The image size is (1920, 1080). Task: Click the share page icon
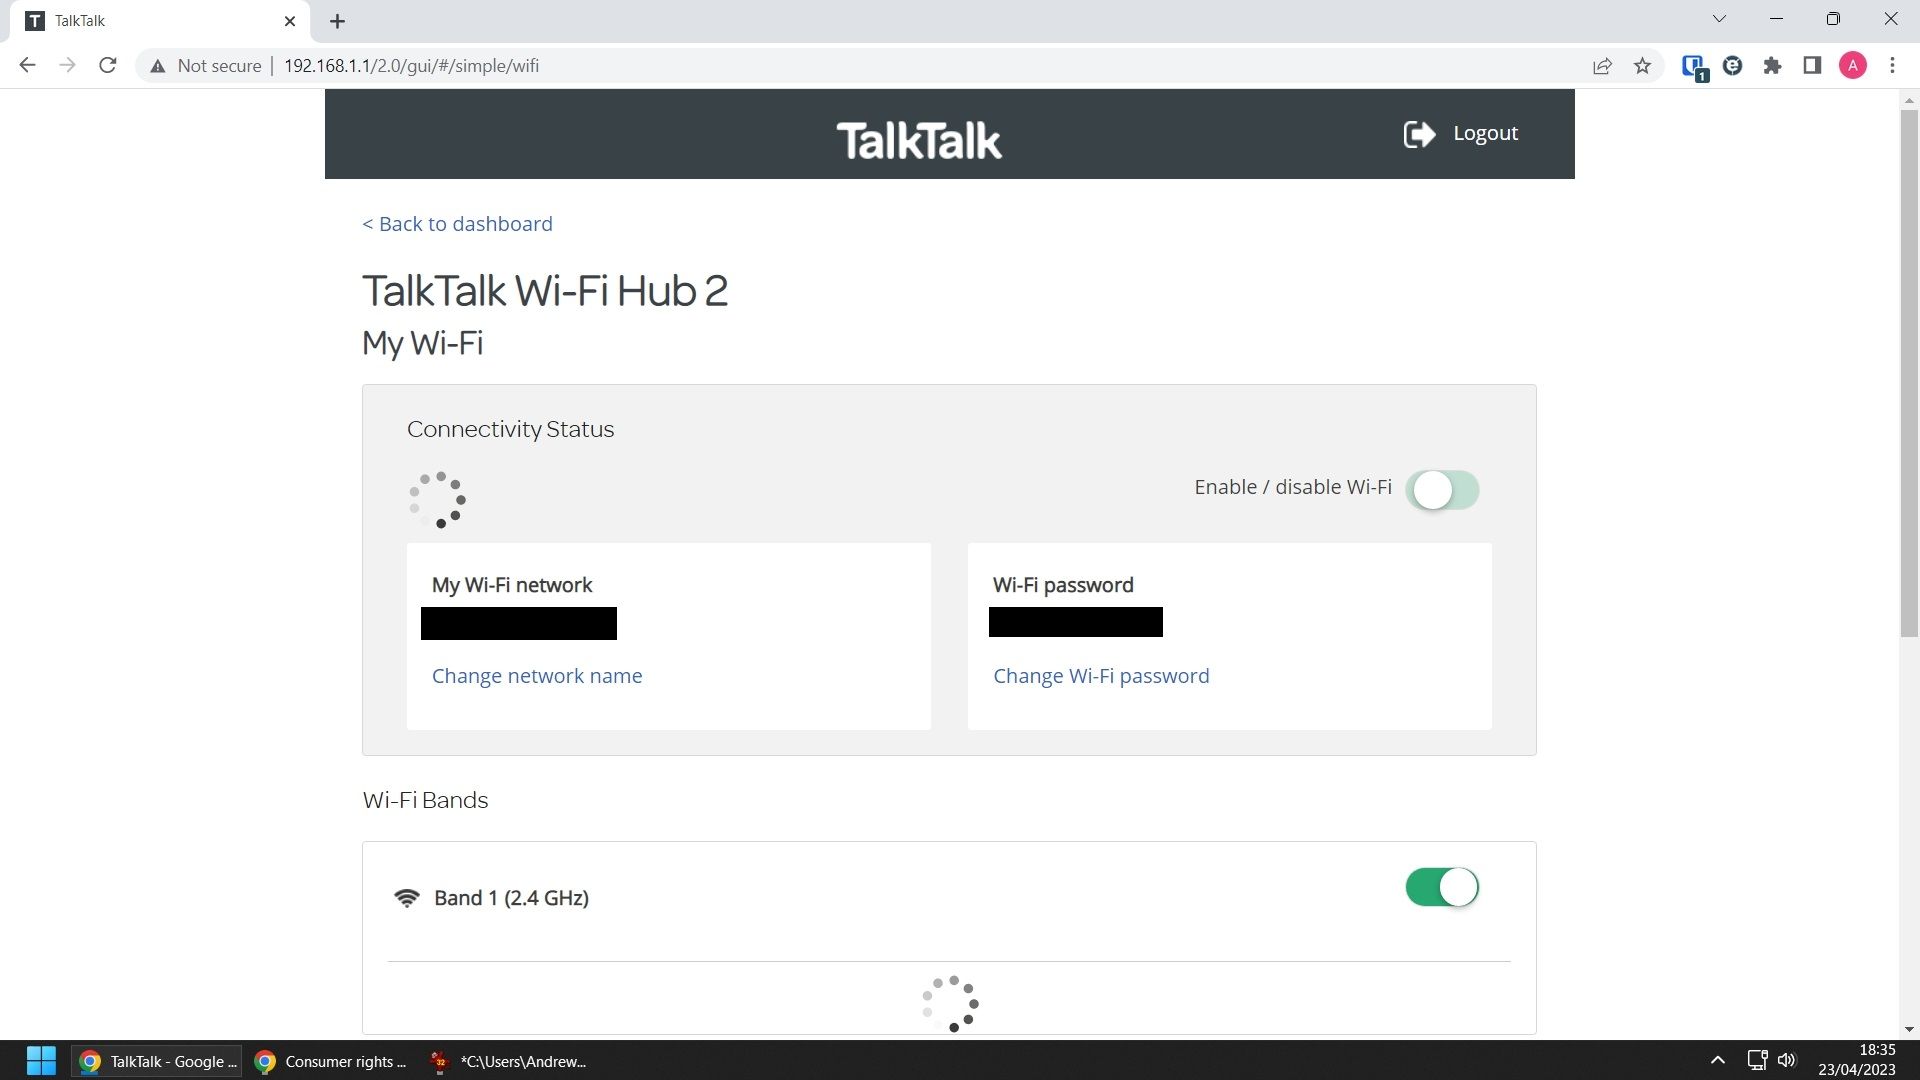pos(1602,66)
